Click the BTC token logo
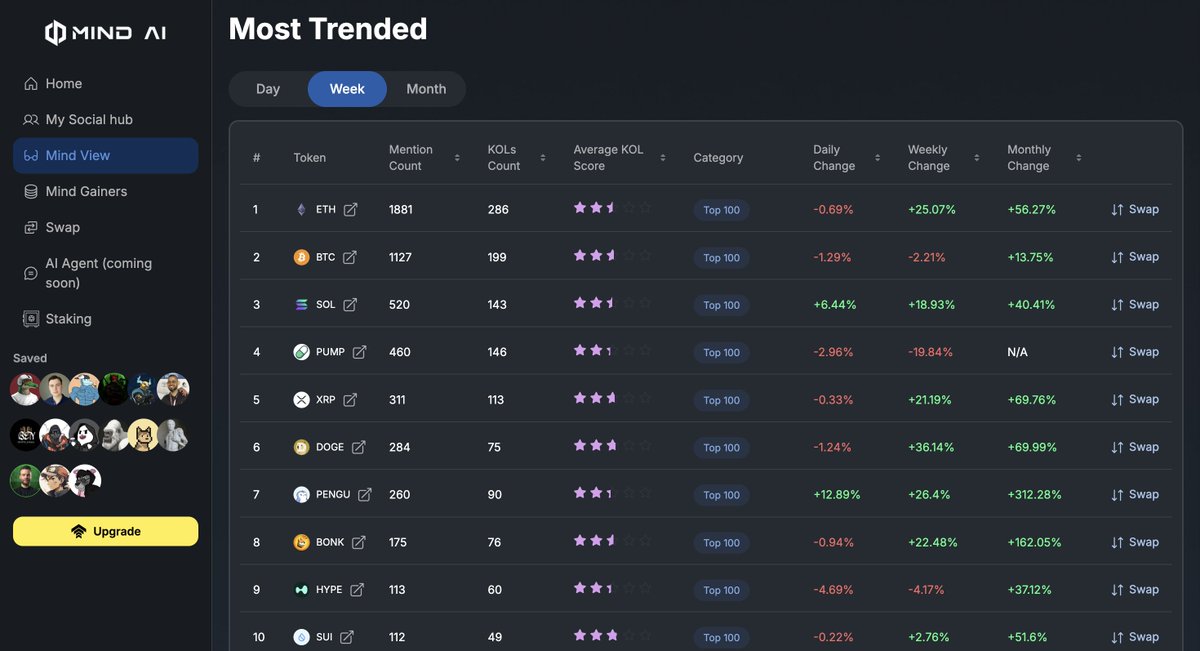This screenshot has width=1200, height=651. click(x=301, y=257)
